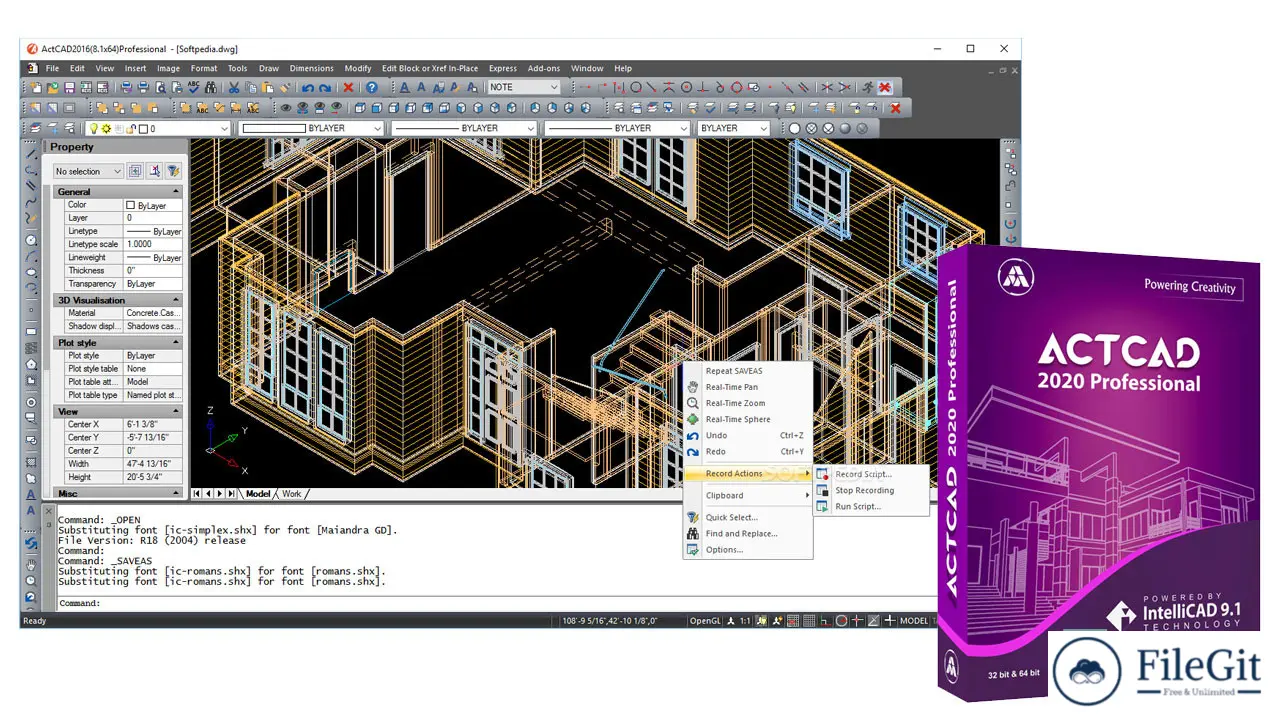Open the layer '0' dropdown
The height and width of the screenshot is (720, 1280).
159,128
